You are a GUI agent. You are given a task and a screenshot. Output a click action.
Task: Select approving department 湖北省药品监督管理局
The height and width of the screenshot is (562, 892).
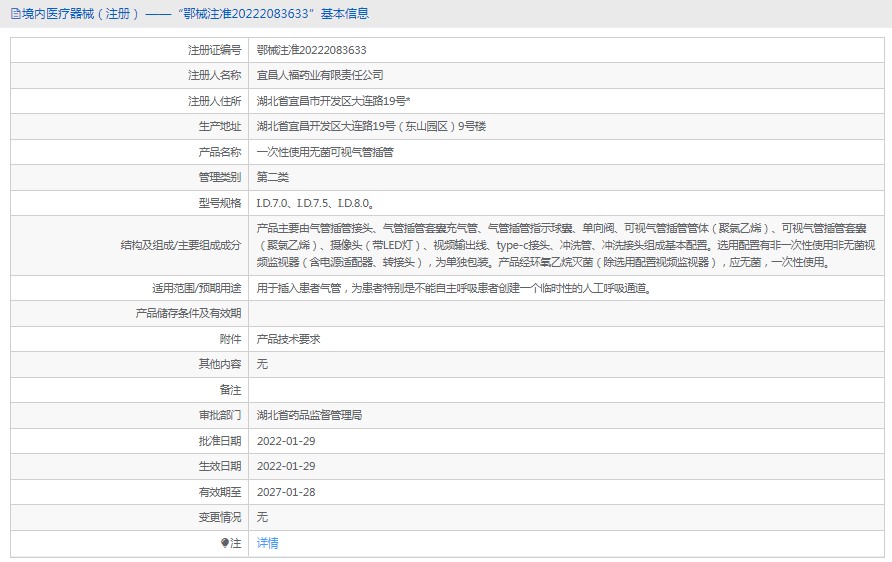pos(309,415)
